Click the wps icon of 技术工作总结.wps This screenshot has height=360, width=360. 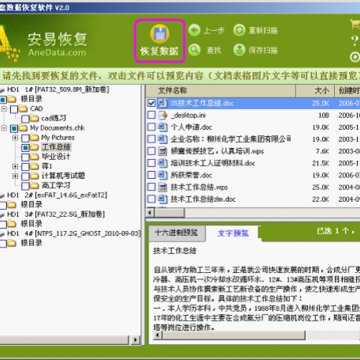(x=162, y=187)
